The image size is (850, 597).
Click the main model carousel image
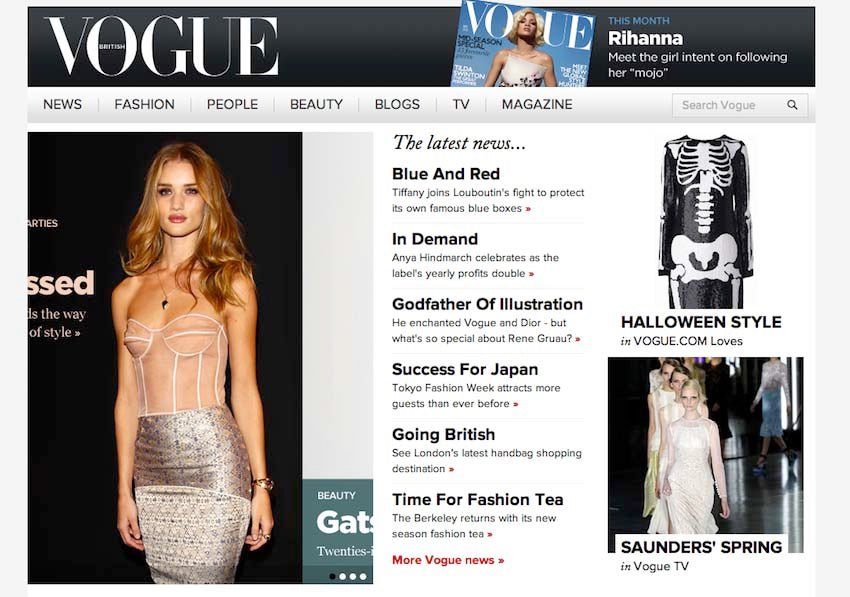[x=165, y=358]
